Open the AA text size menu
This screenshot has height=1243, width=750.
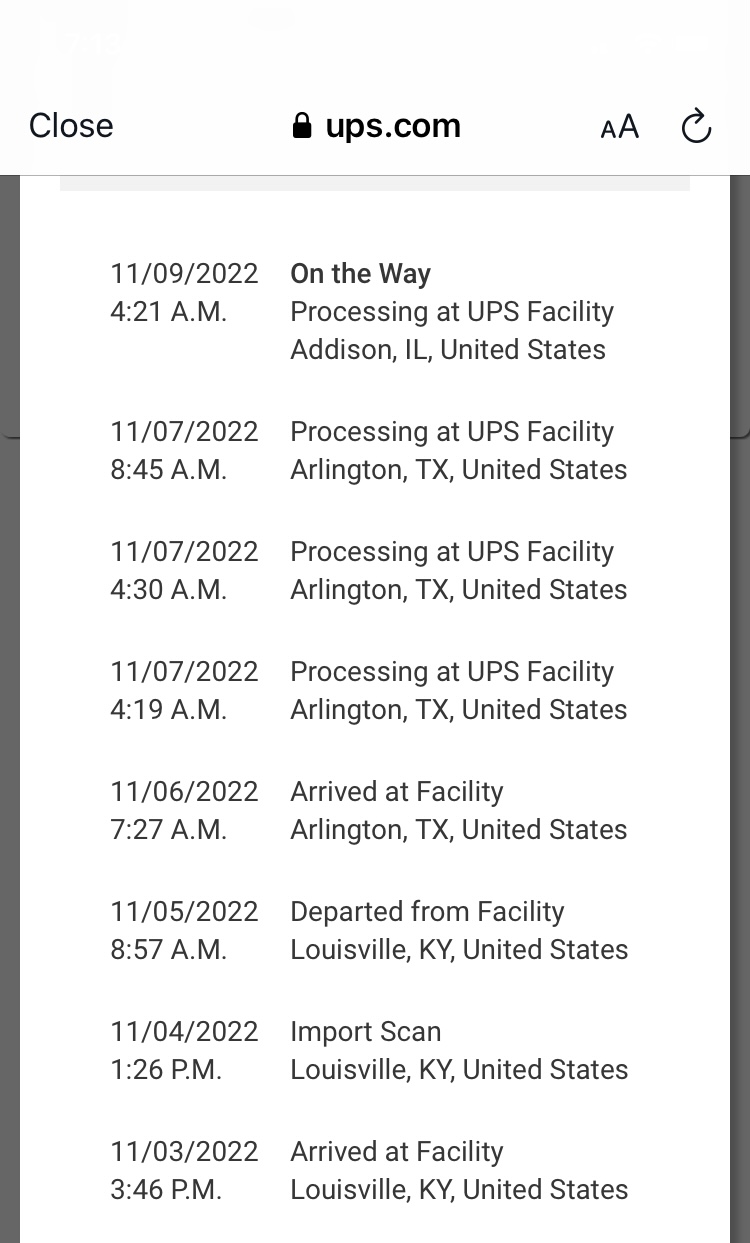coord(619,127)
